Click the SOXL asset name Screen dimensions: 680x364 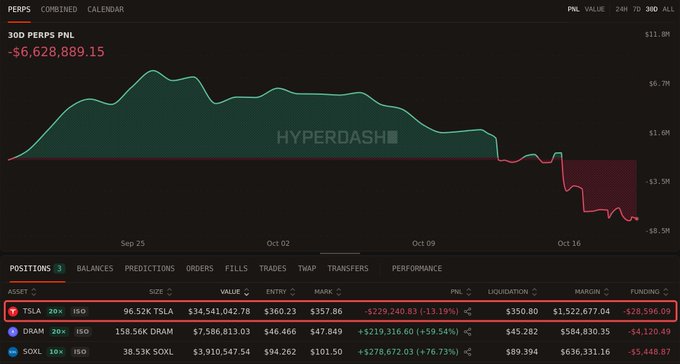pyautogui.click(x=32, y=351)
